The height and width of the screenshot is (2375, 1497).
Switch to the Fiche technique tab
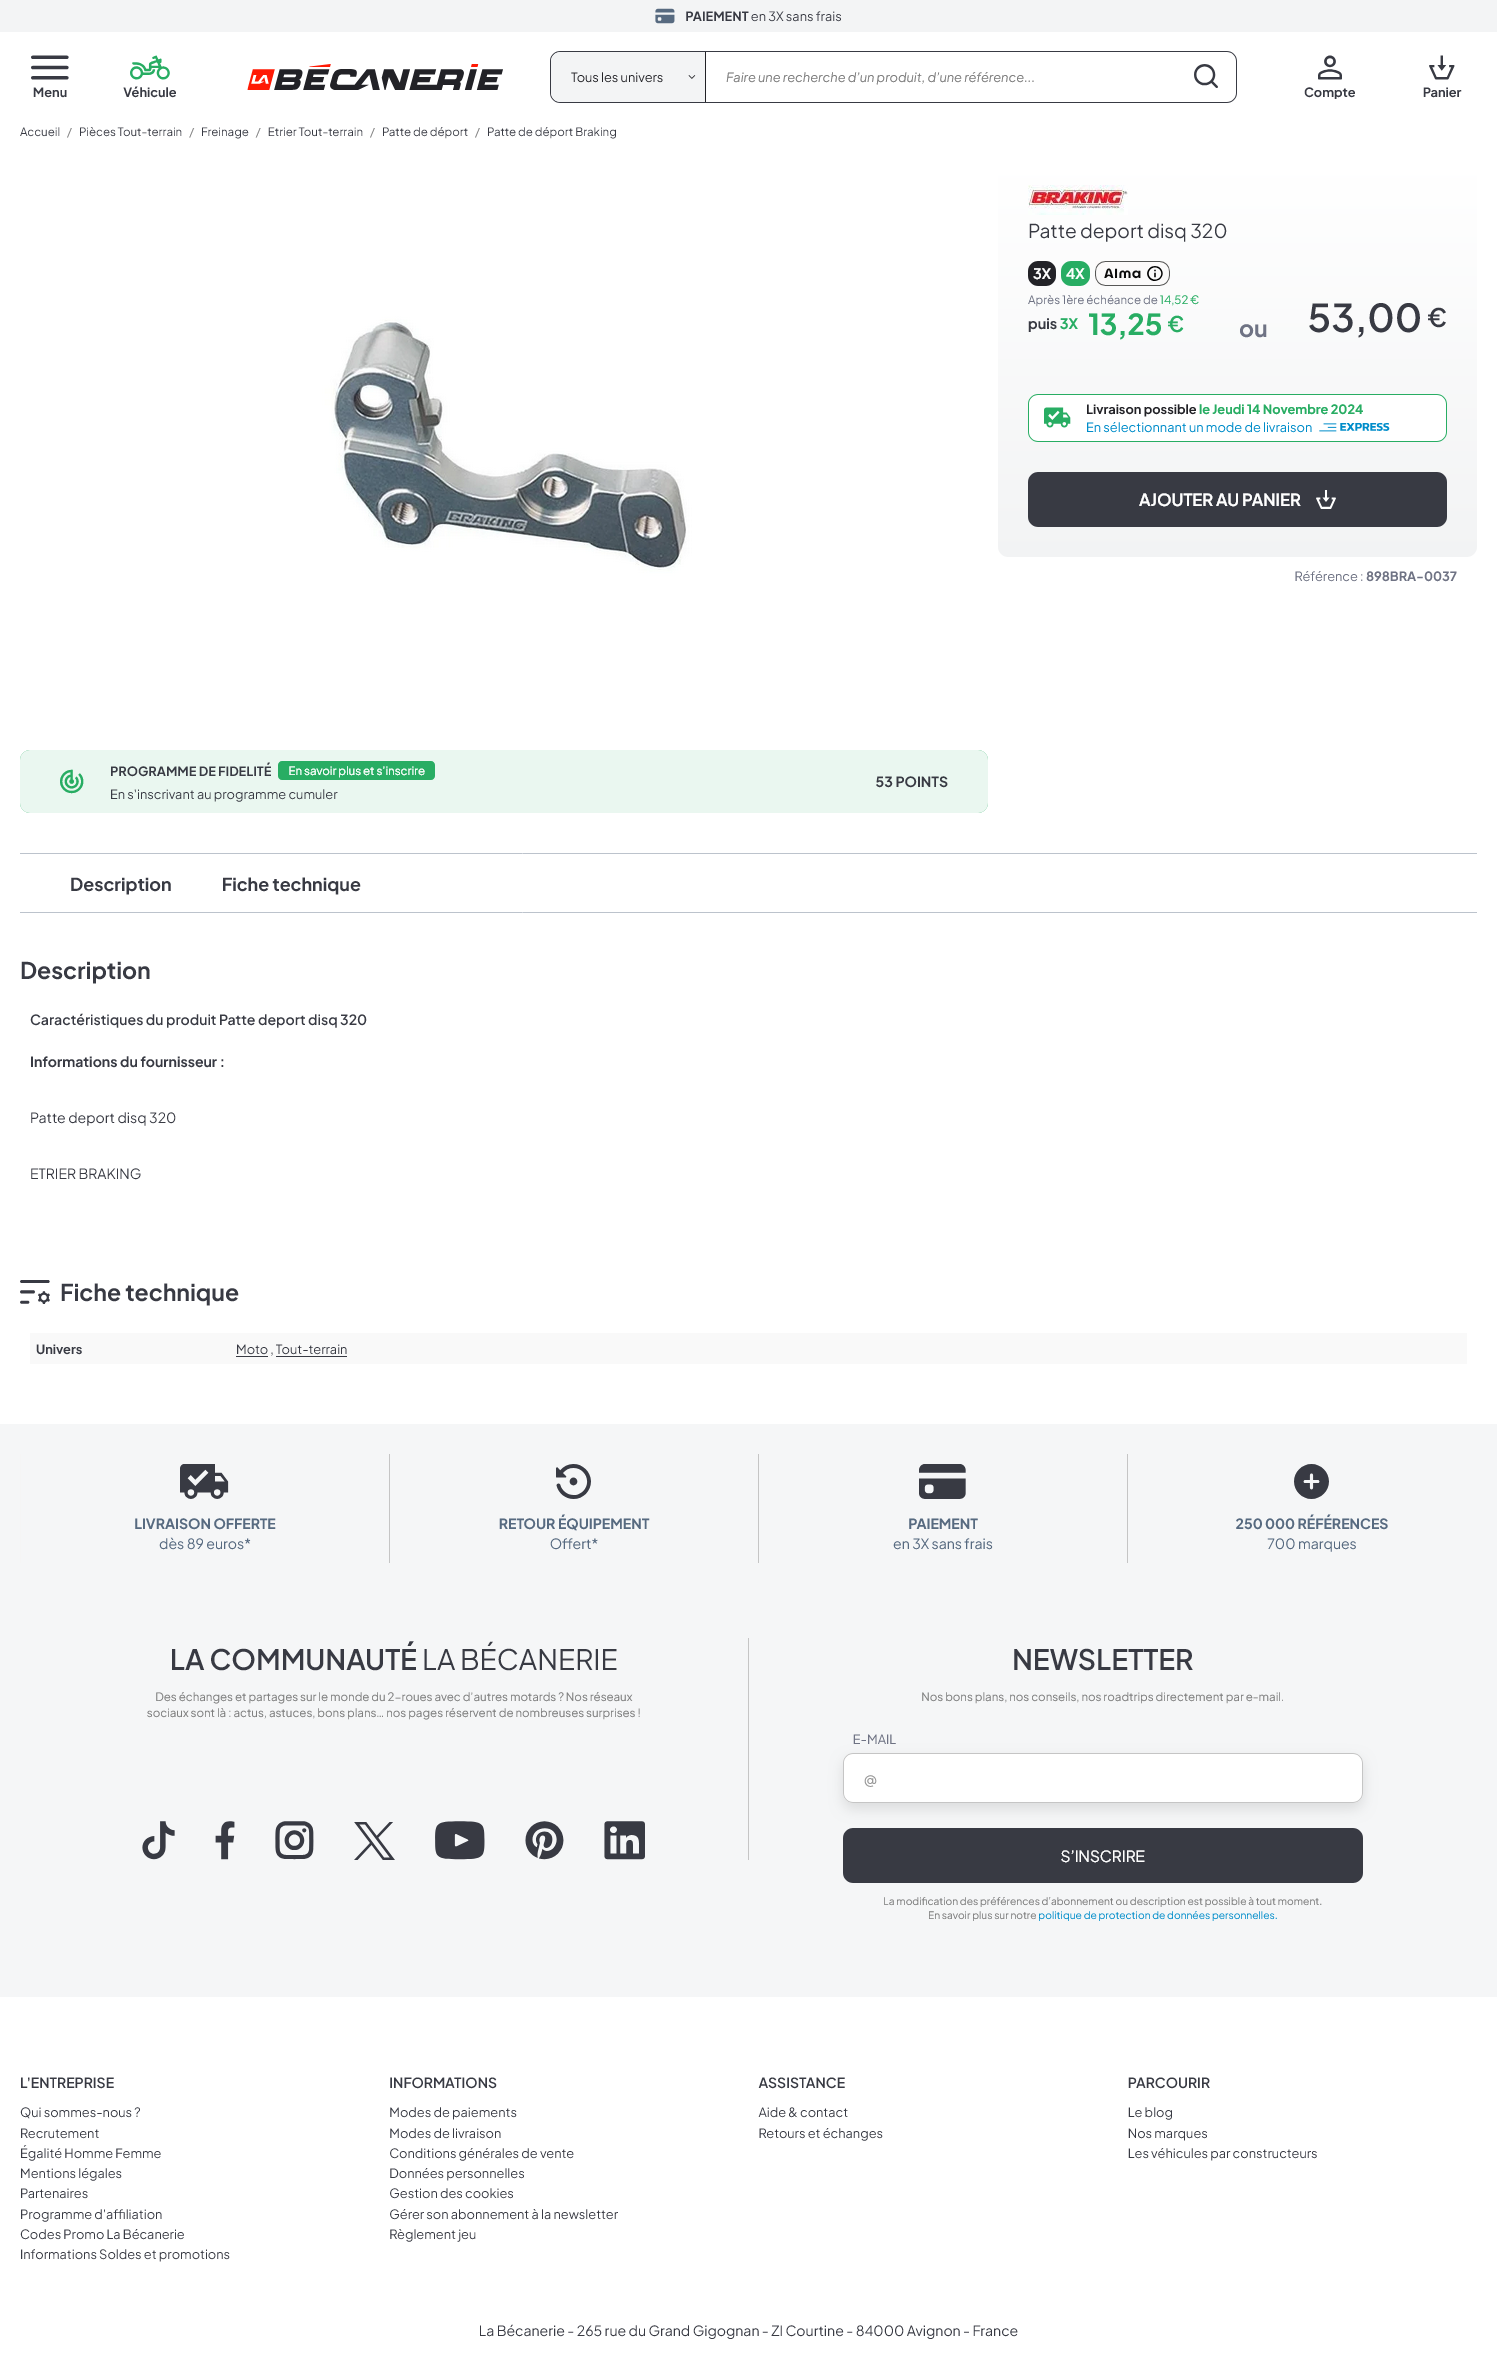tap(291, 885)
